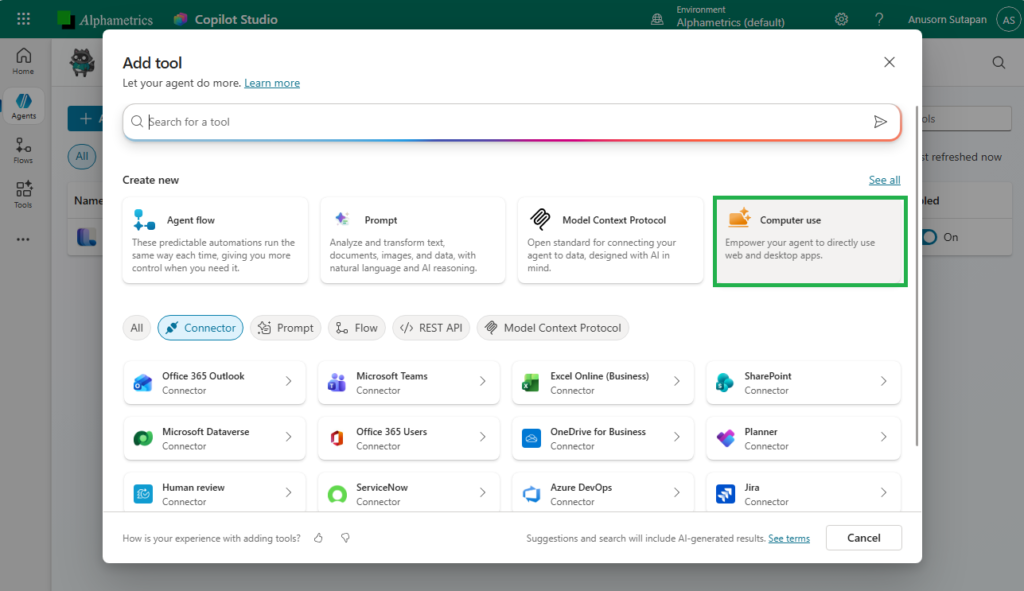The image size is (1024, 591).
Task: Expand Azure DevOps chevron
Action: pos(677,492)
